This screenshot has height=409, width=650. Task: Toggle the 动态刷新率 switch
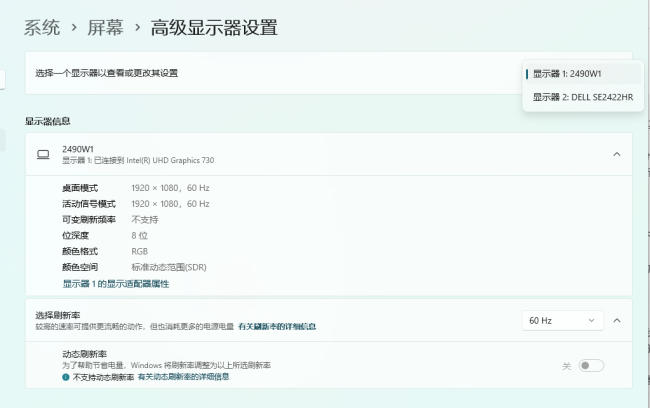click(591, 365)
